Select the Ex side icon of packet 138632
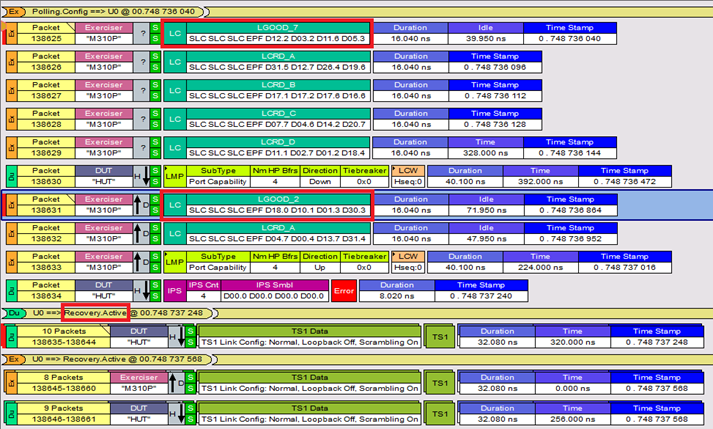The image size is (713, 429). pyautogui.click(x=11, y=234)
